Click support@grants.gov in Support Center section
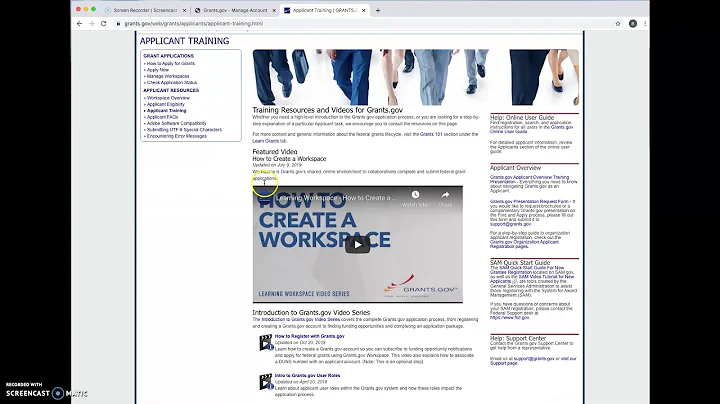 coord(534,359)
